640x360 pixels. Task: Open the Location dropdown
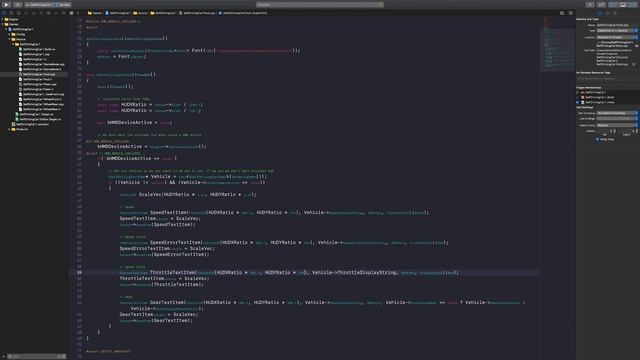click(x=617, y=37)
